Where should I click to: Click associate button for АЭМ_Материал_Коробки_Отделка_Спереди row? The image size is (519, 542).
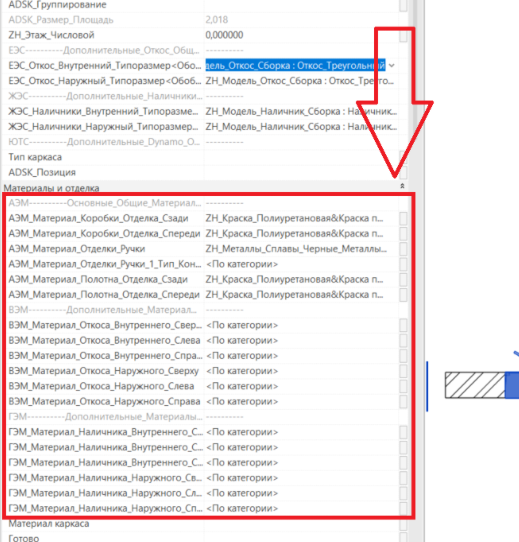click(403, 234)
